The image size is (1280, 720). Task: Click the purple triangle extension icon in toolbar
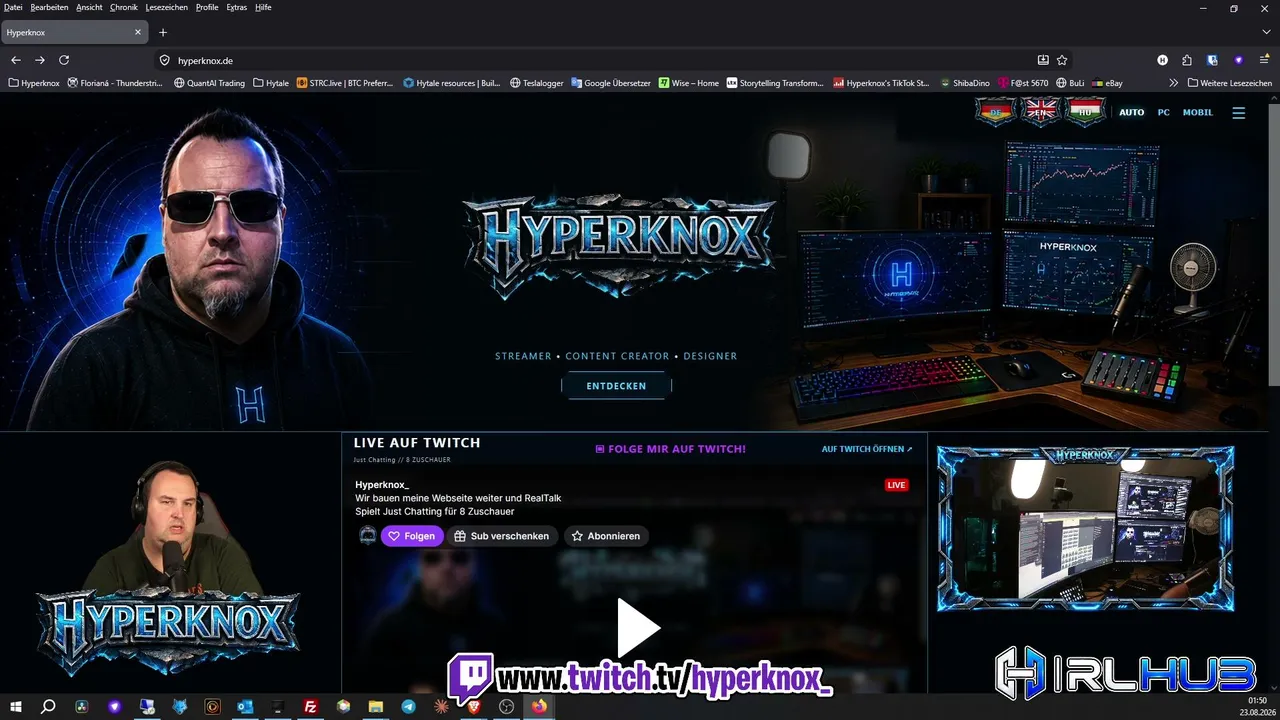pos(1238,60)
